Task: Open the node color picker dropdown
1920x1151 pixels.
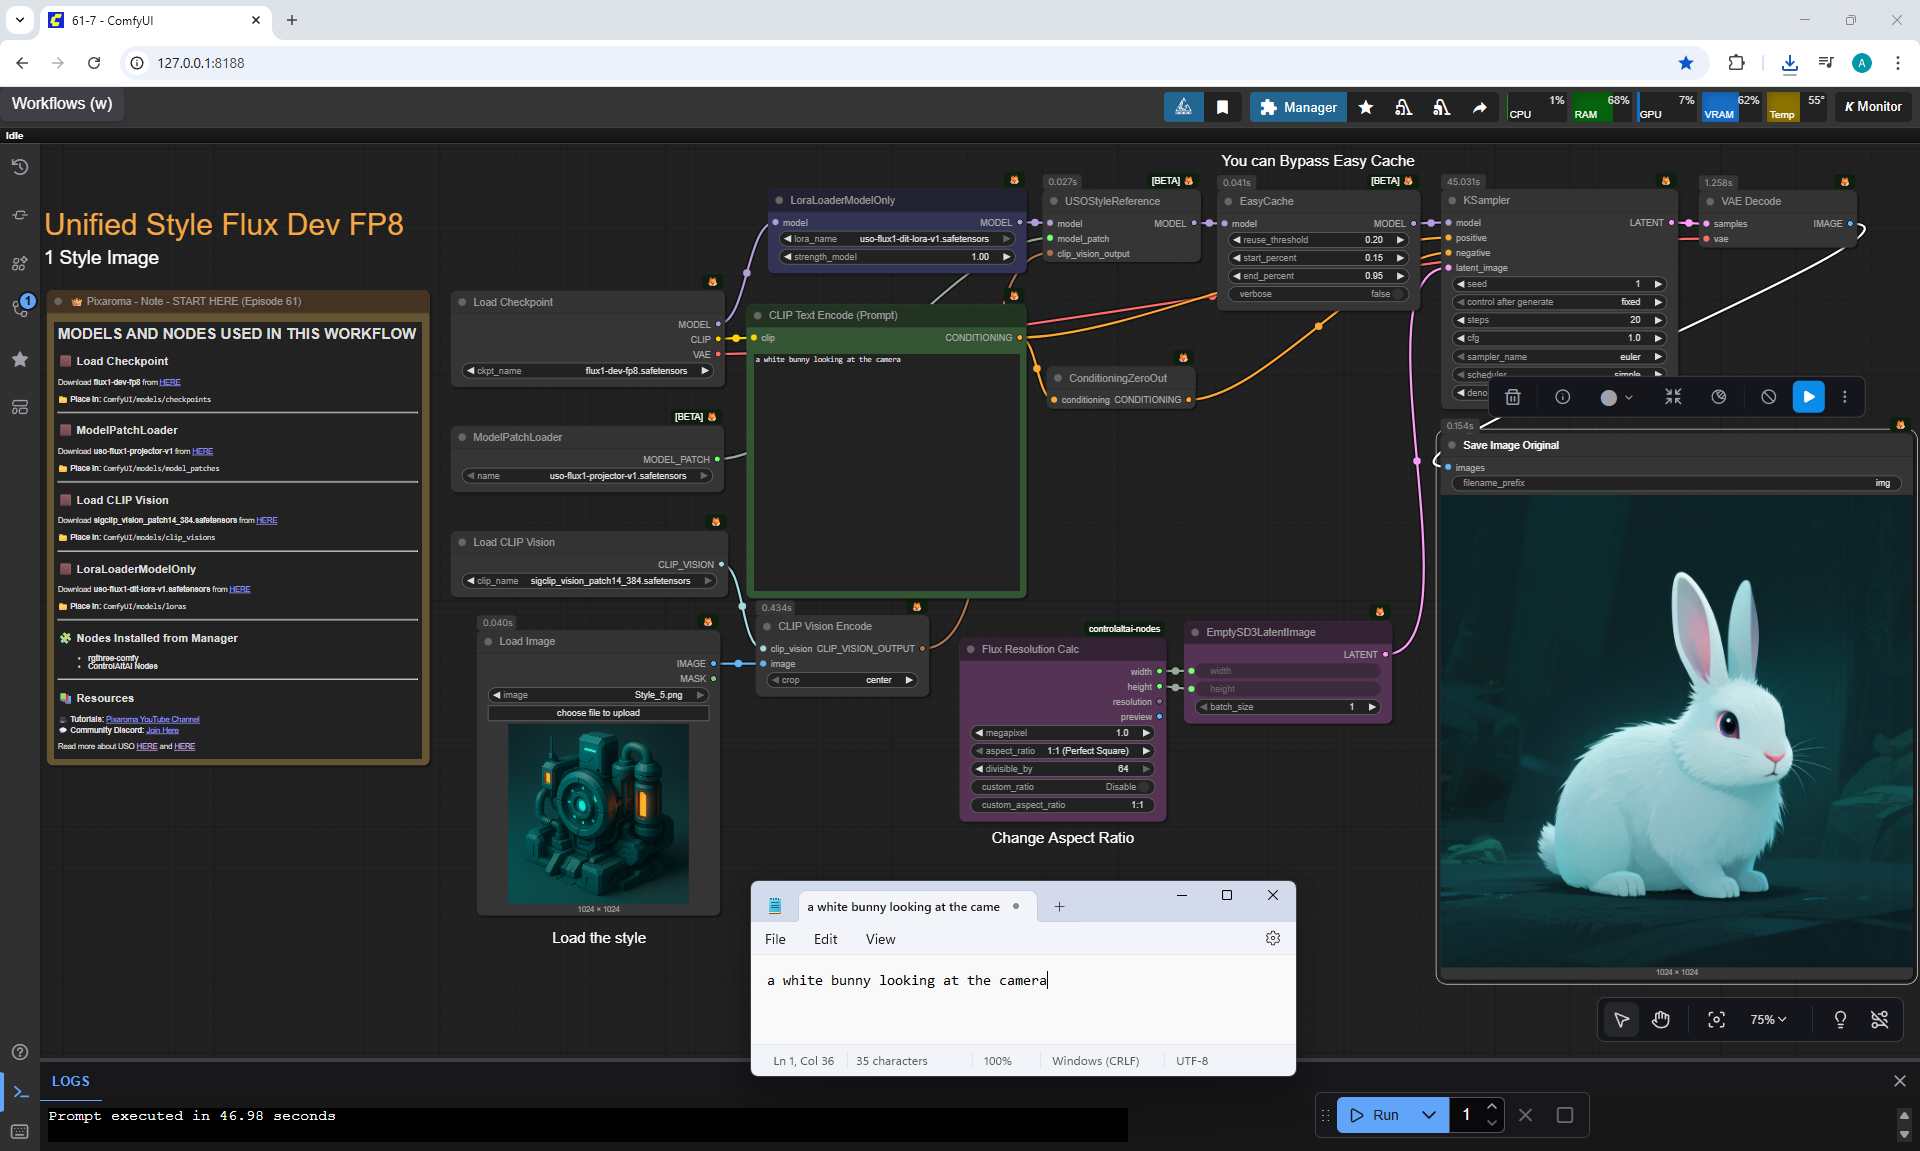Action: pyautogui.click(x=1615, y=397)
